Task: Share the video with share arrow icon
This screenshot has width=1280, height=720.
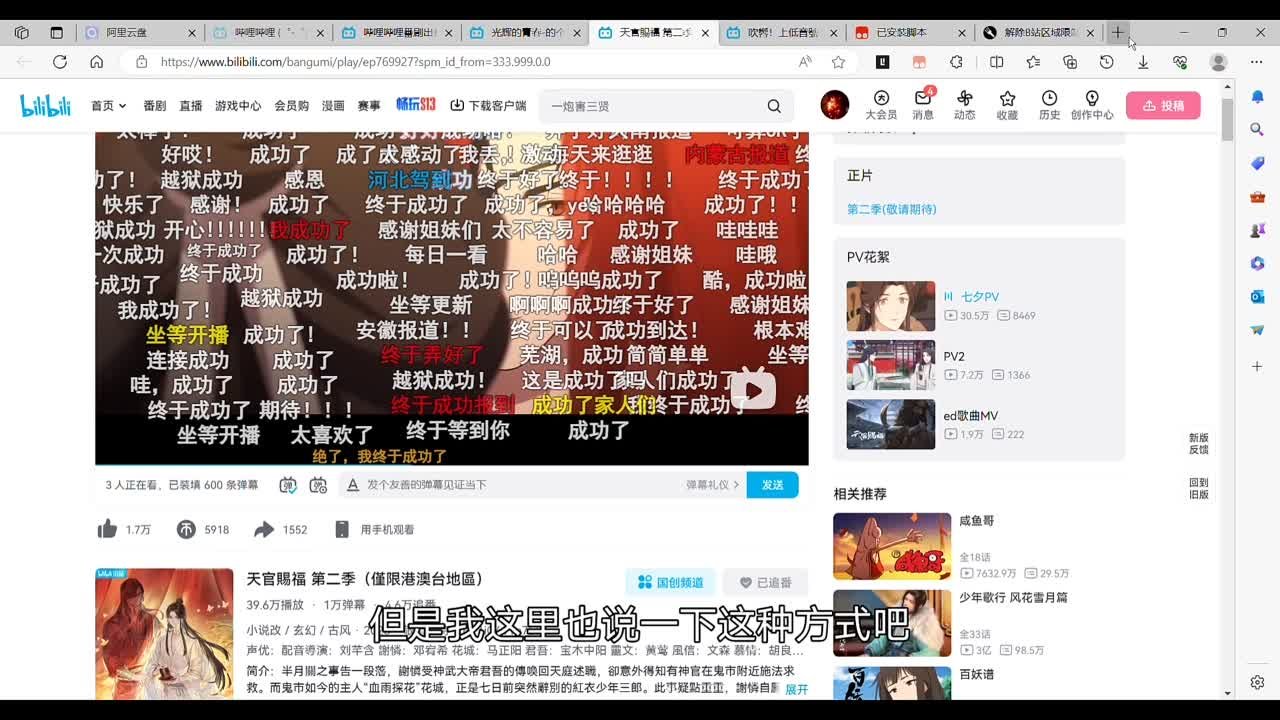Action: [264, 529]
